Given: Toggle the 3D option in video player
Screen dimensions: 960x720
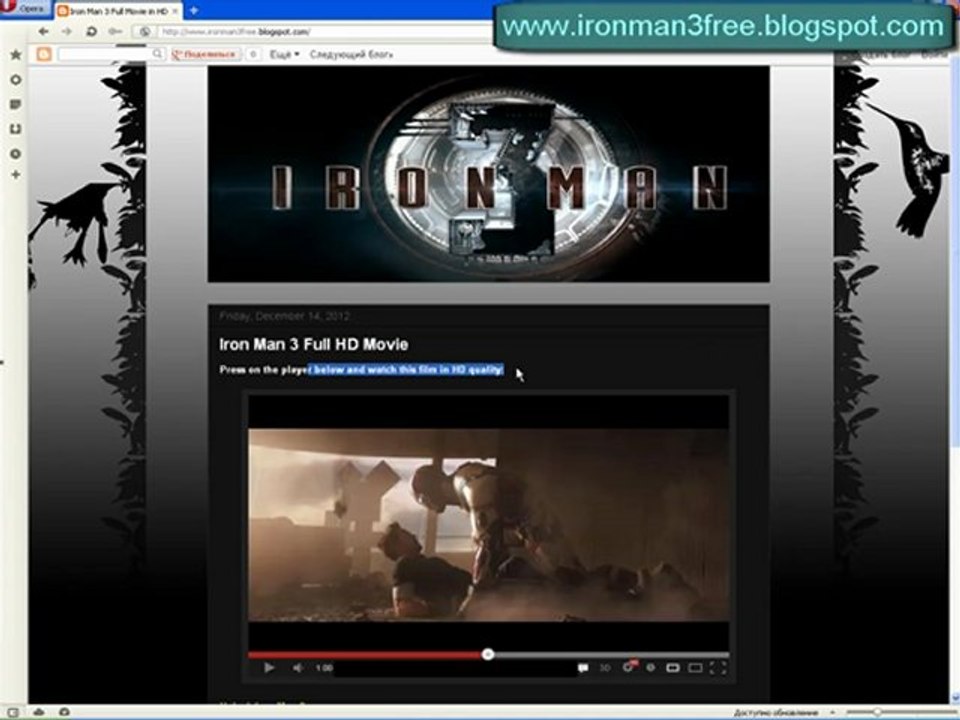Looking at the screenshot, I should pos(605,668).
